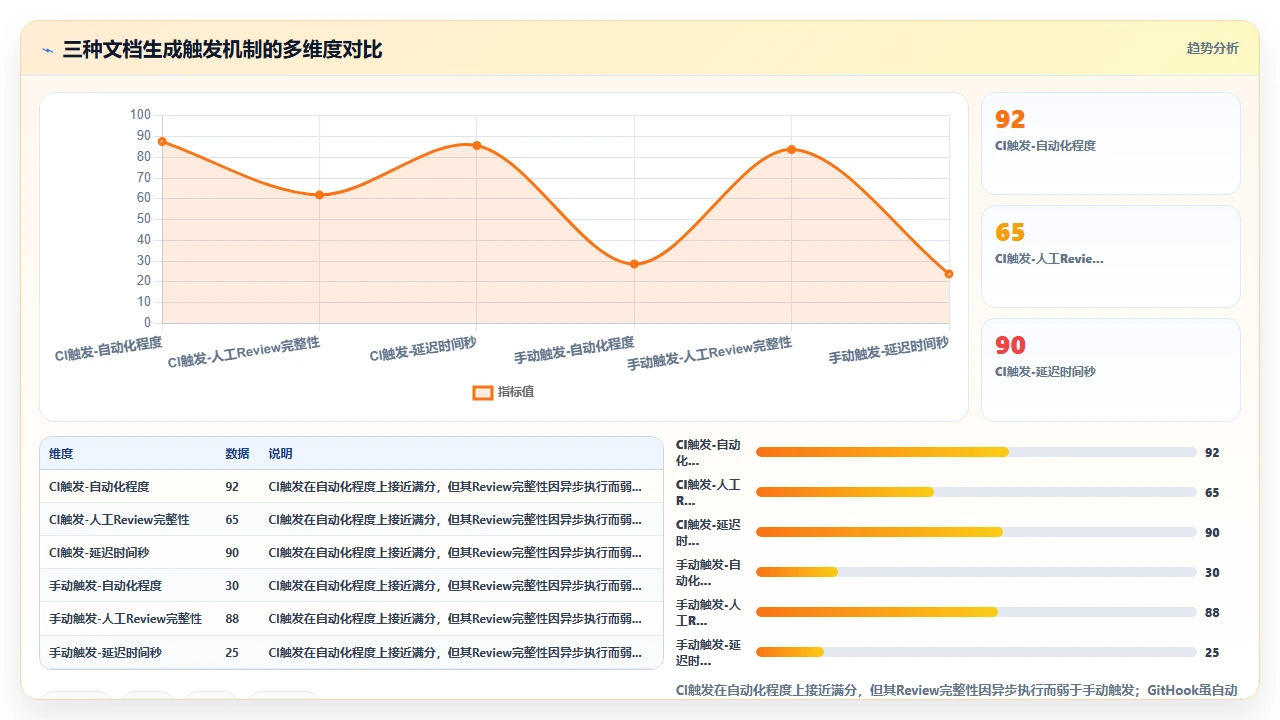Click the chart point above 手动触发-延迟时间秒
The image size is (1280, 720).
[x=949, y=274]
